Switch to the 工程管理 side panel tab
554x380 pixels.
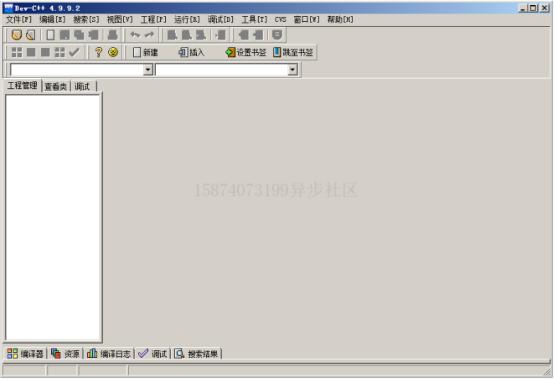pyautogui.click(x=22, y=85)
